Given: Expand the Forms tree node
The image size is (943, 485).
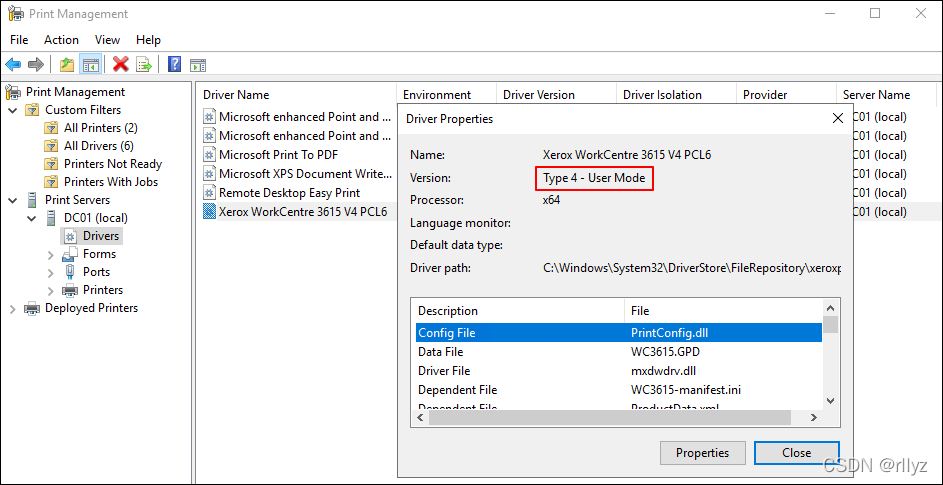Looking at the screenshot, I should pyautogui.click(x=51, y=254).
